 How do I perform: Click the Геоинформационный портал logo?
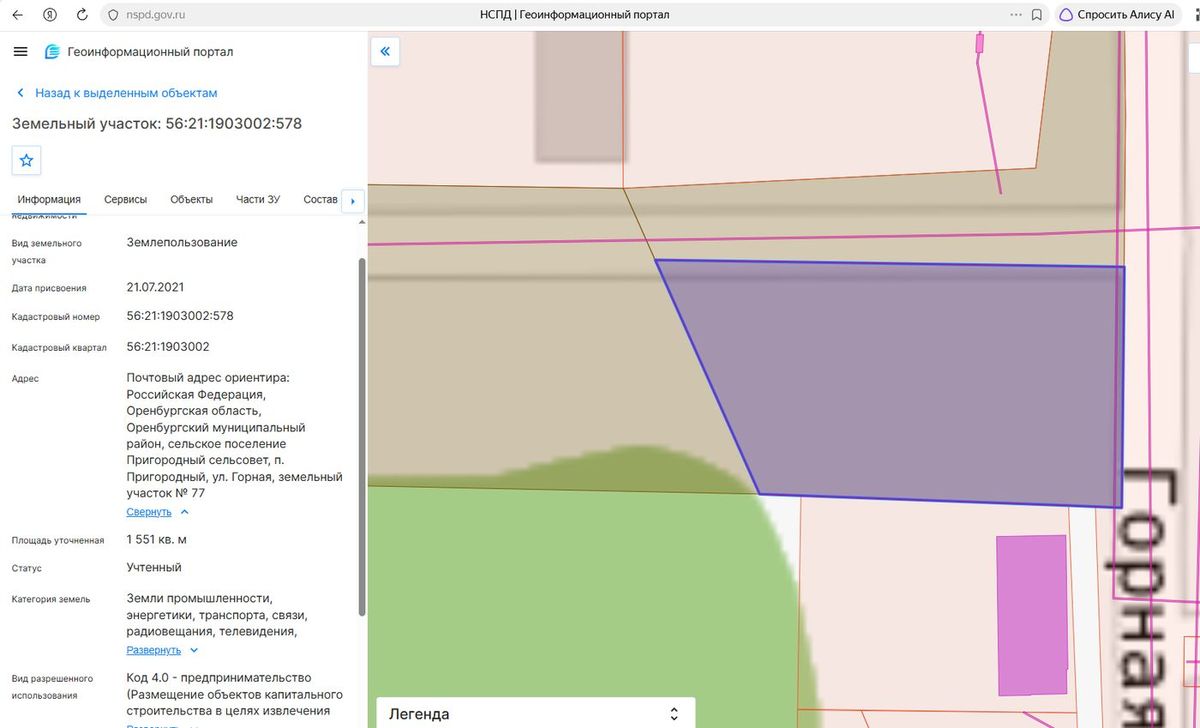[139, 52]
